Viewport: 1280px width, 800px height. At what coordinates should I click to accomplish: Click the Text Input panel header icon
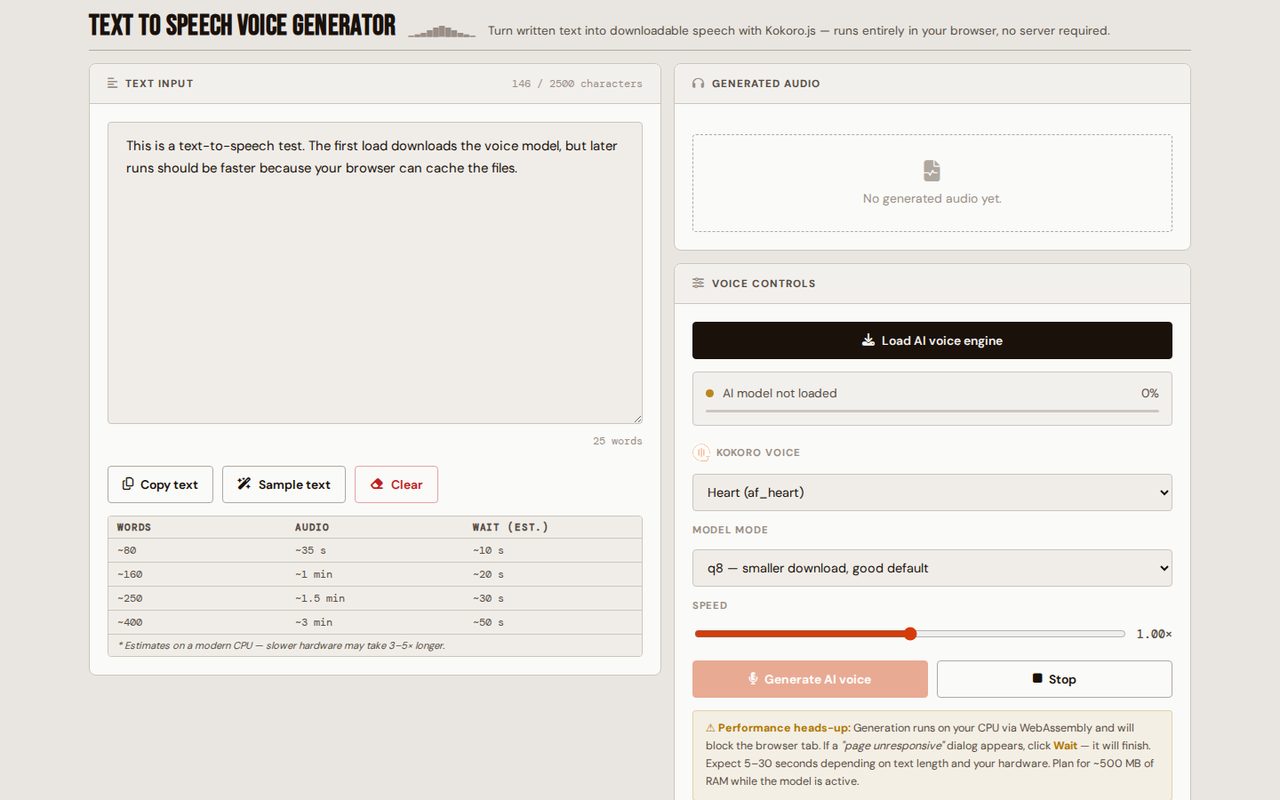pyautogui.click(x=113, y=83)
